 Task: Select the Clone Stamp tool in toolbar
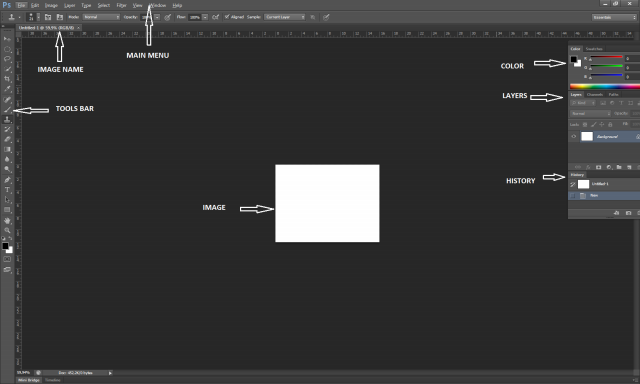point(7,120)
